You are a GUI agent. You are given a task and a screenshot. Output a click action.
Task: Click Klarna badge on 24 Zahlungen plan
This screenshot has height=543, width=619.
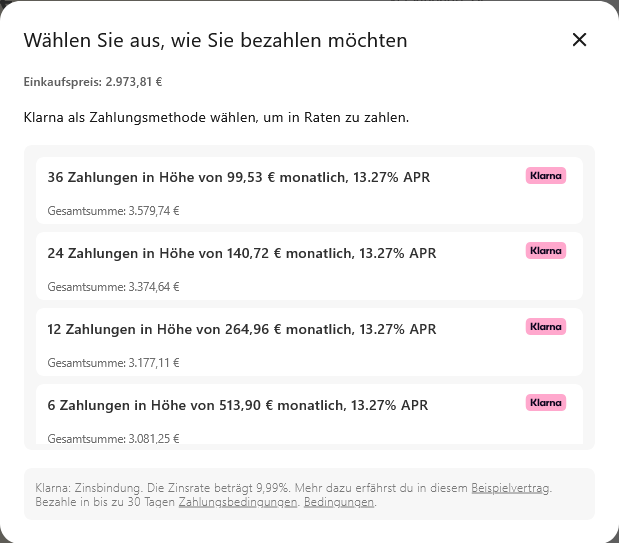point(546,251)
